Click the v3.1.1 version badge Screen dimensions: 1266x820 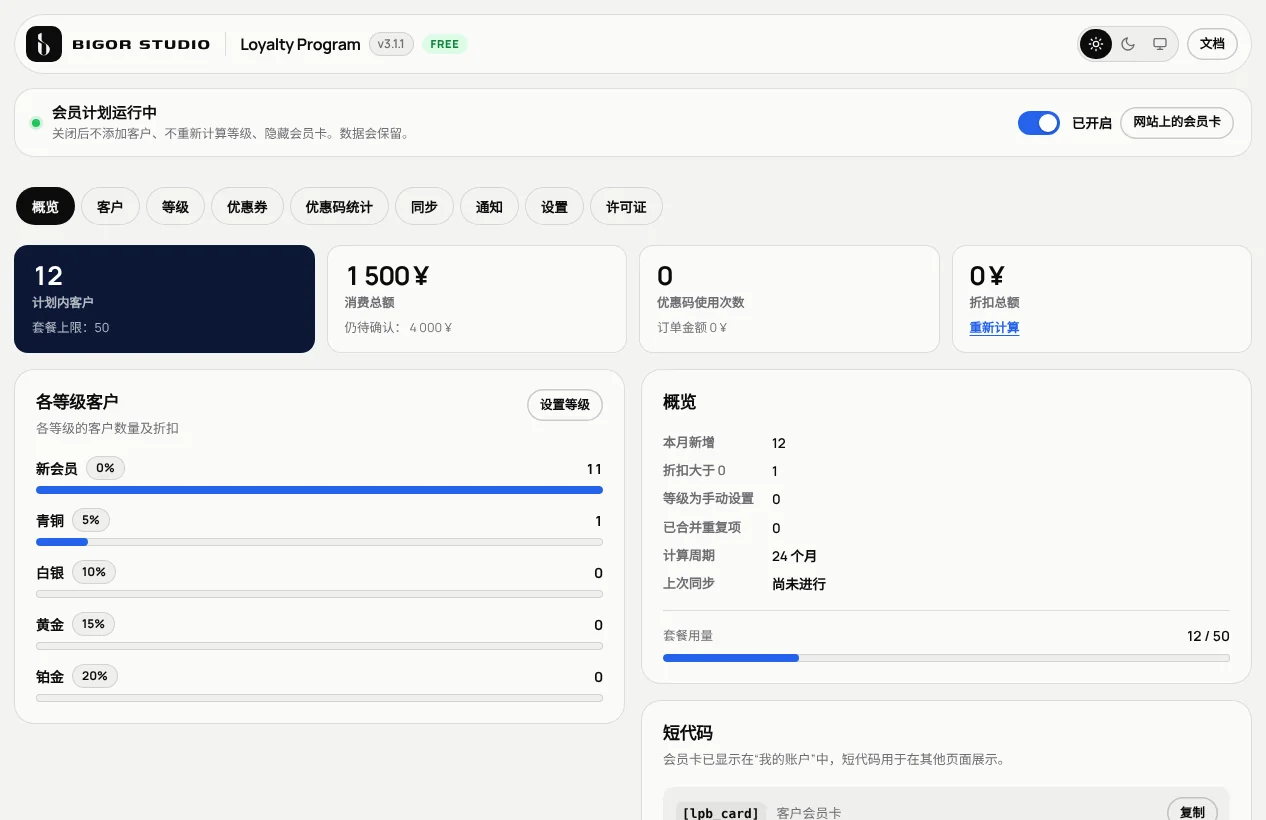point(391,44)
